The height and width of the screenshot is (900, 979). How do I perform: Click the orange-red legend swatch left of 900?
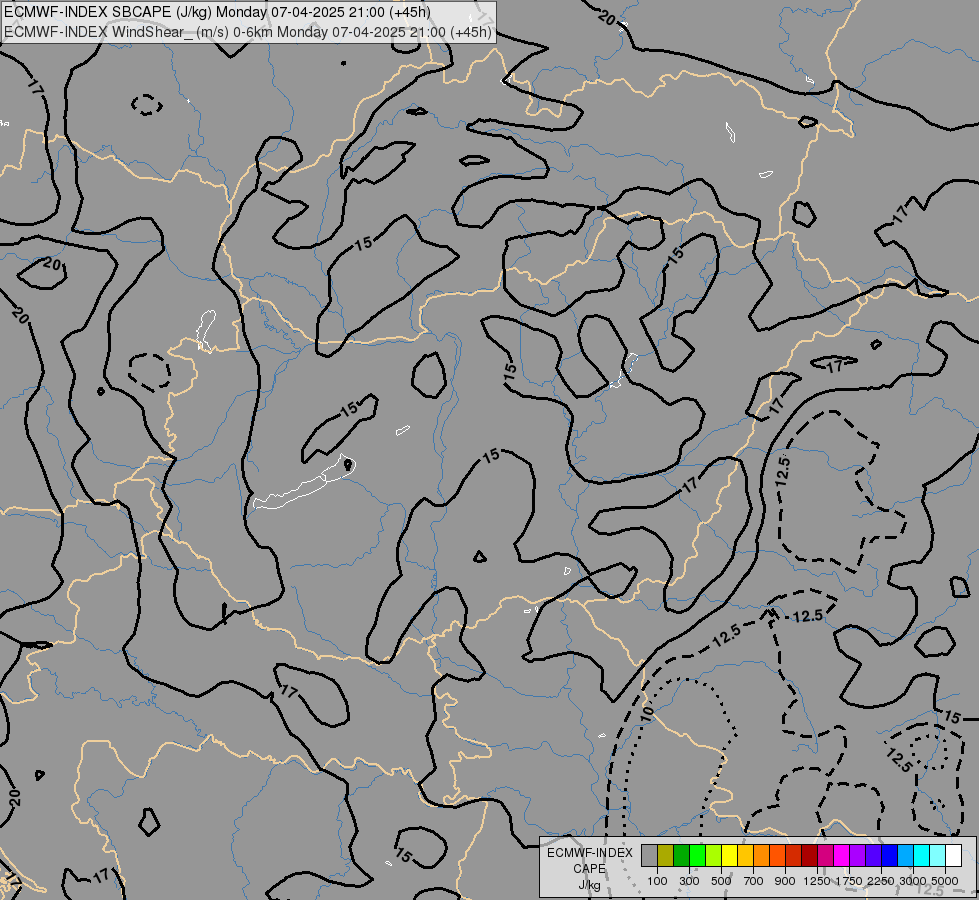point(777,856)
